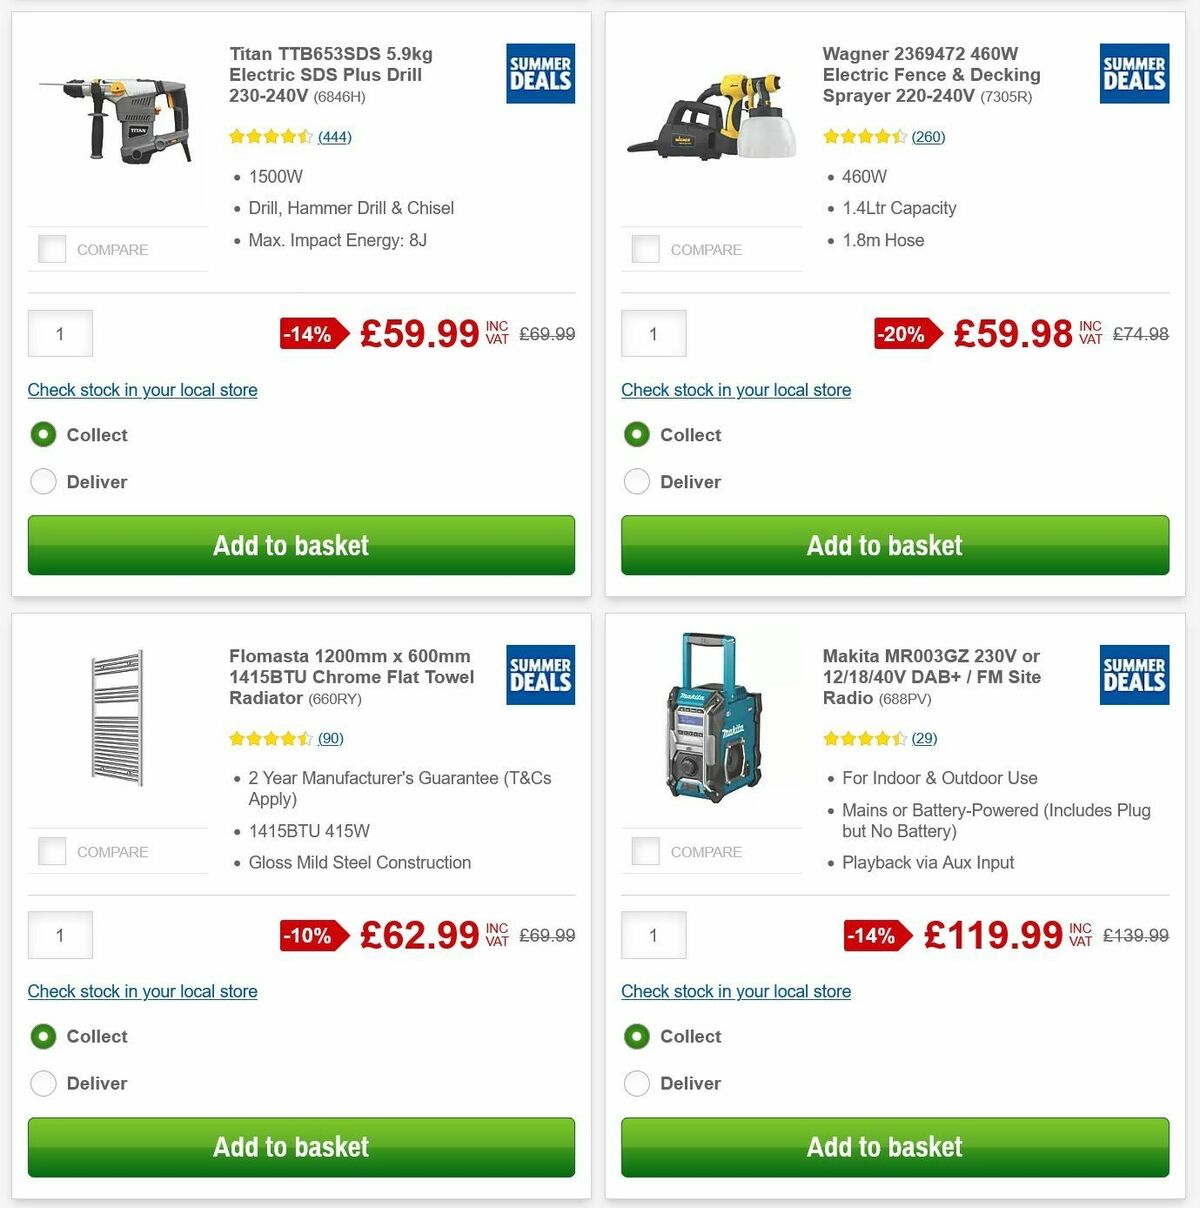Click the Summer Deals badge on the Flomasta radiator
1200x1208 pixels.
pos(540,675)
